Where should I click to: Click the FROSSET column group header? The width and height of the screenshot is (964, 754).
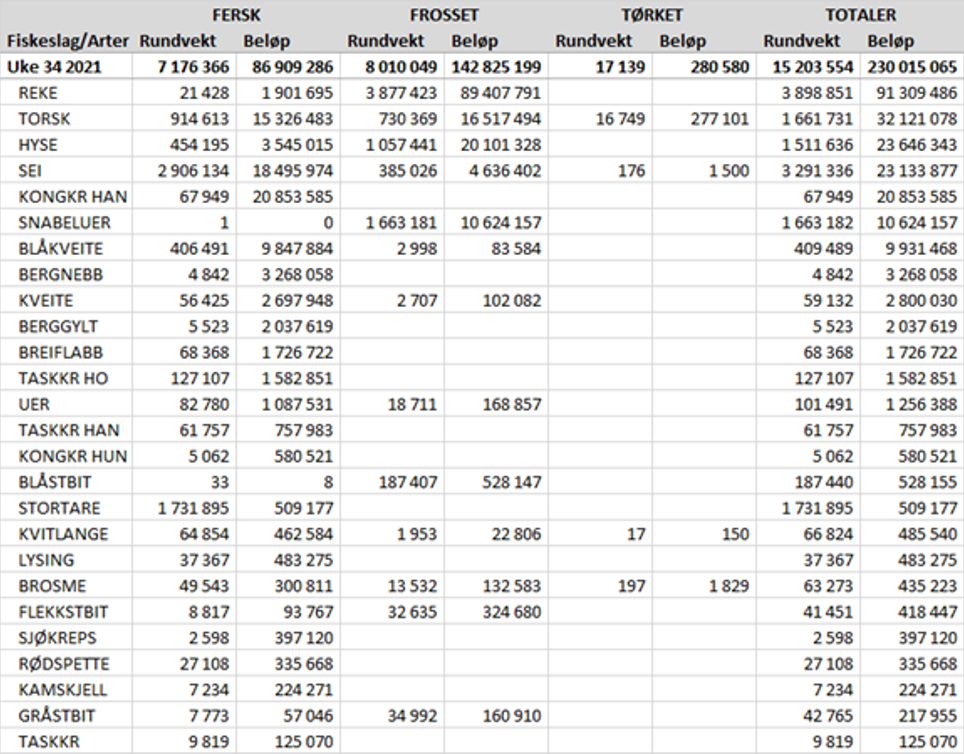pyautogui.click(x=444, y=16)
